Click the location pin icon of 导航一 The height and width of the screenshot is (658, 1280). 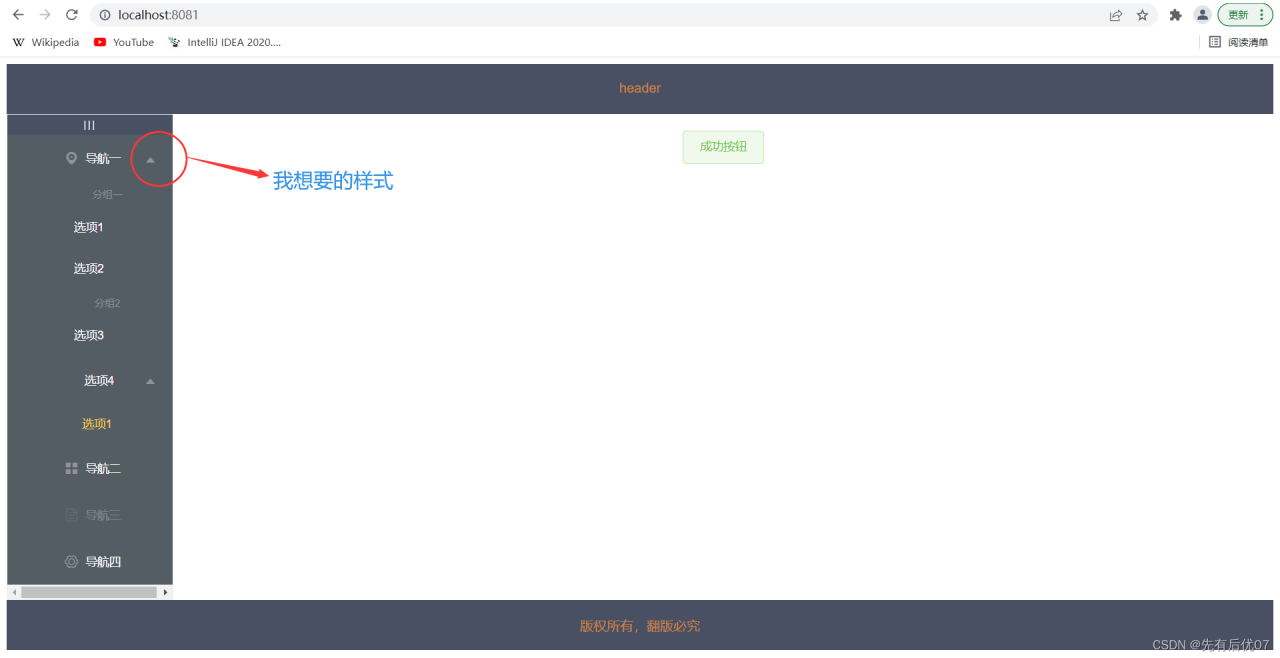pyautogui.click(x=71, y=158)
